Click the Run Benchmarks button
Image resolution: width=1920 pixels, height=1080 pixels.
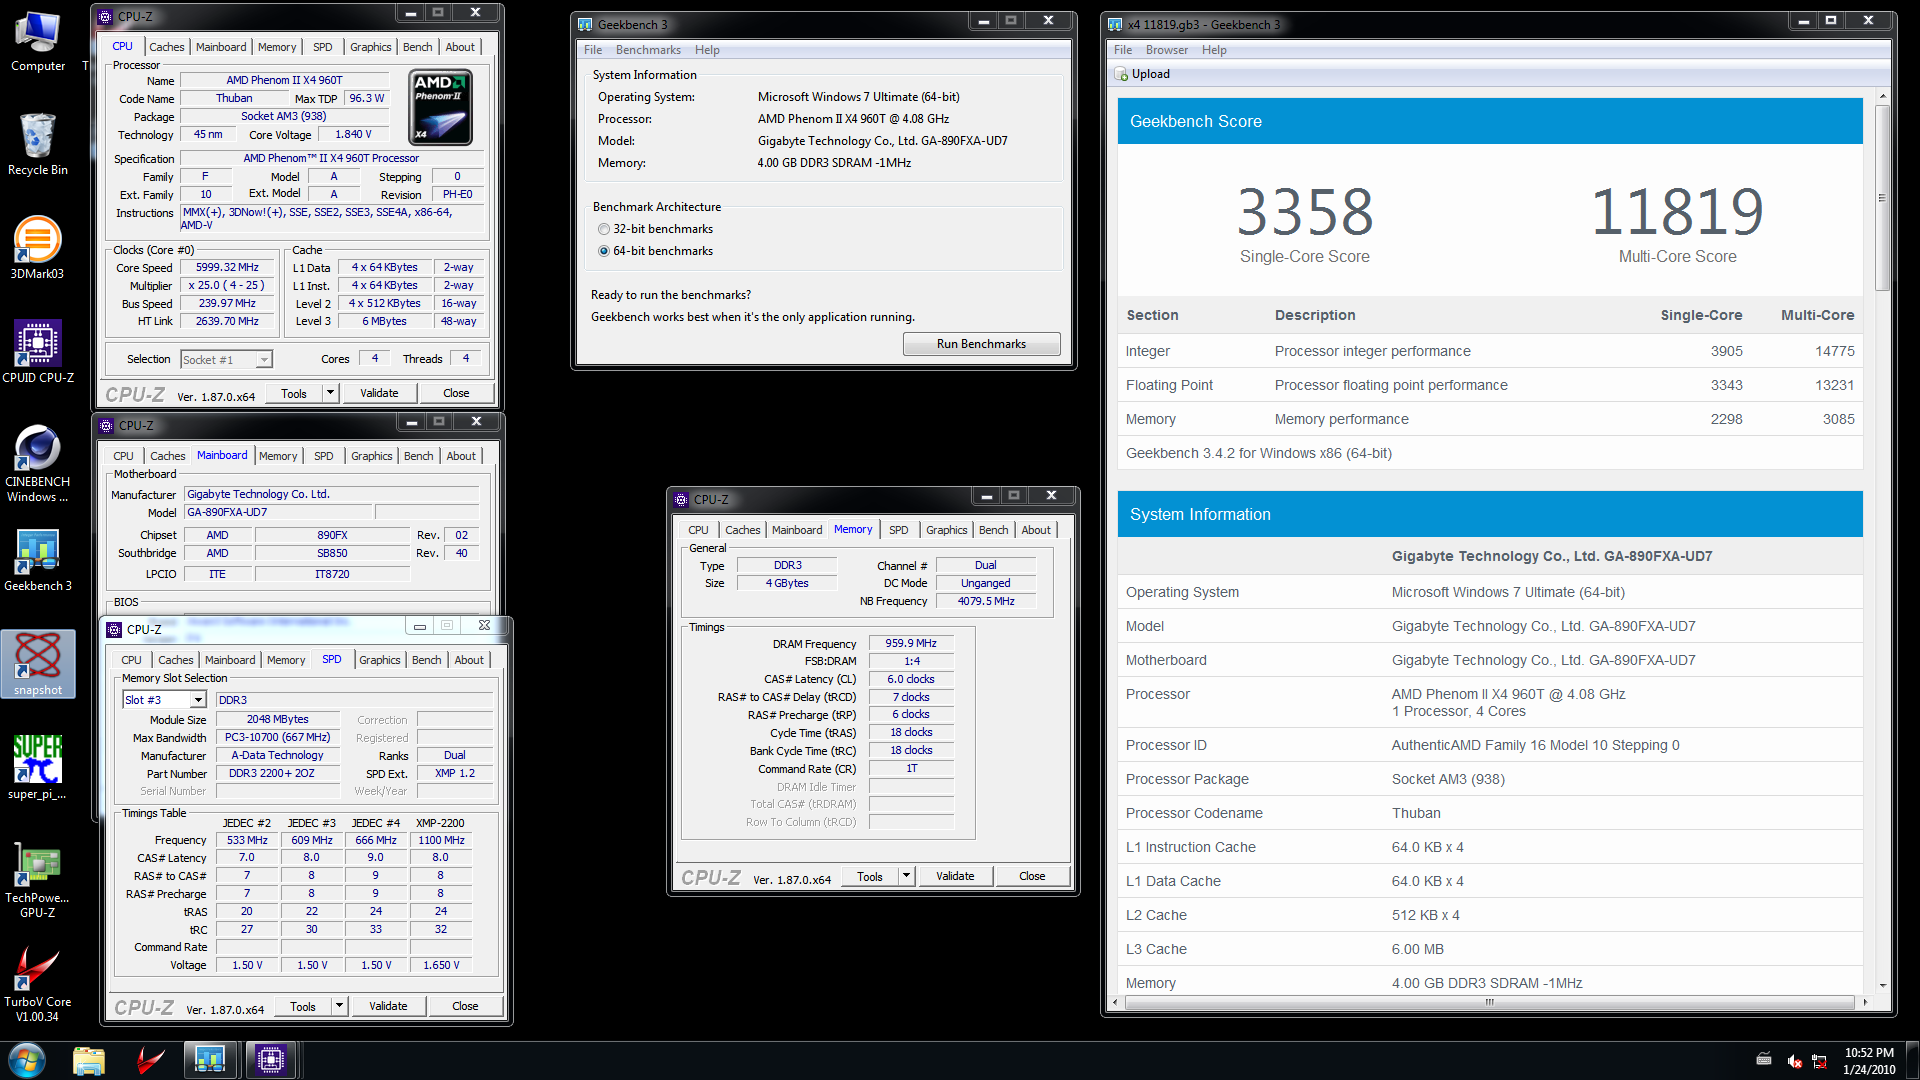coord(981,344)
